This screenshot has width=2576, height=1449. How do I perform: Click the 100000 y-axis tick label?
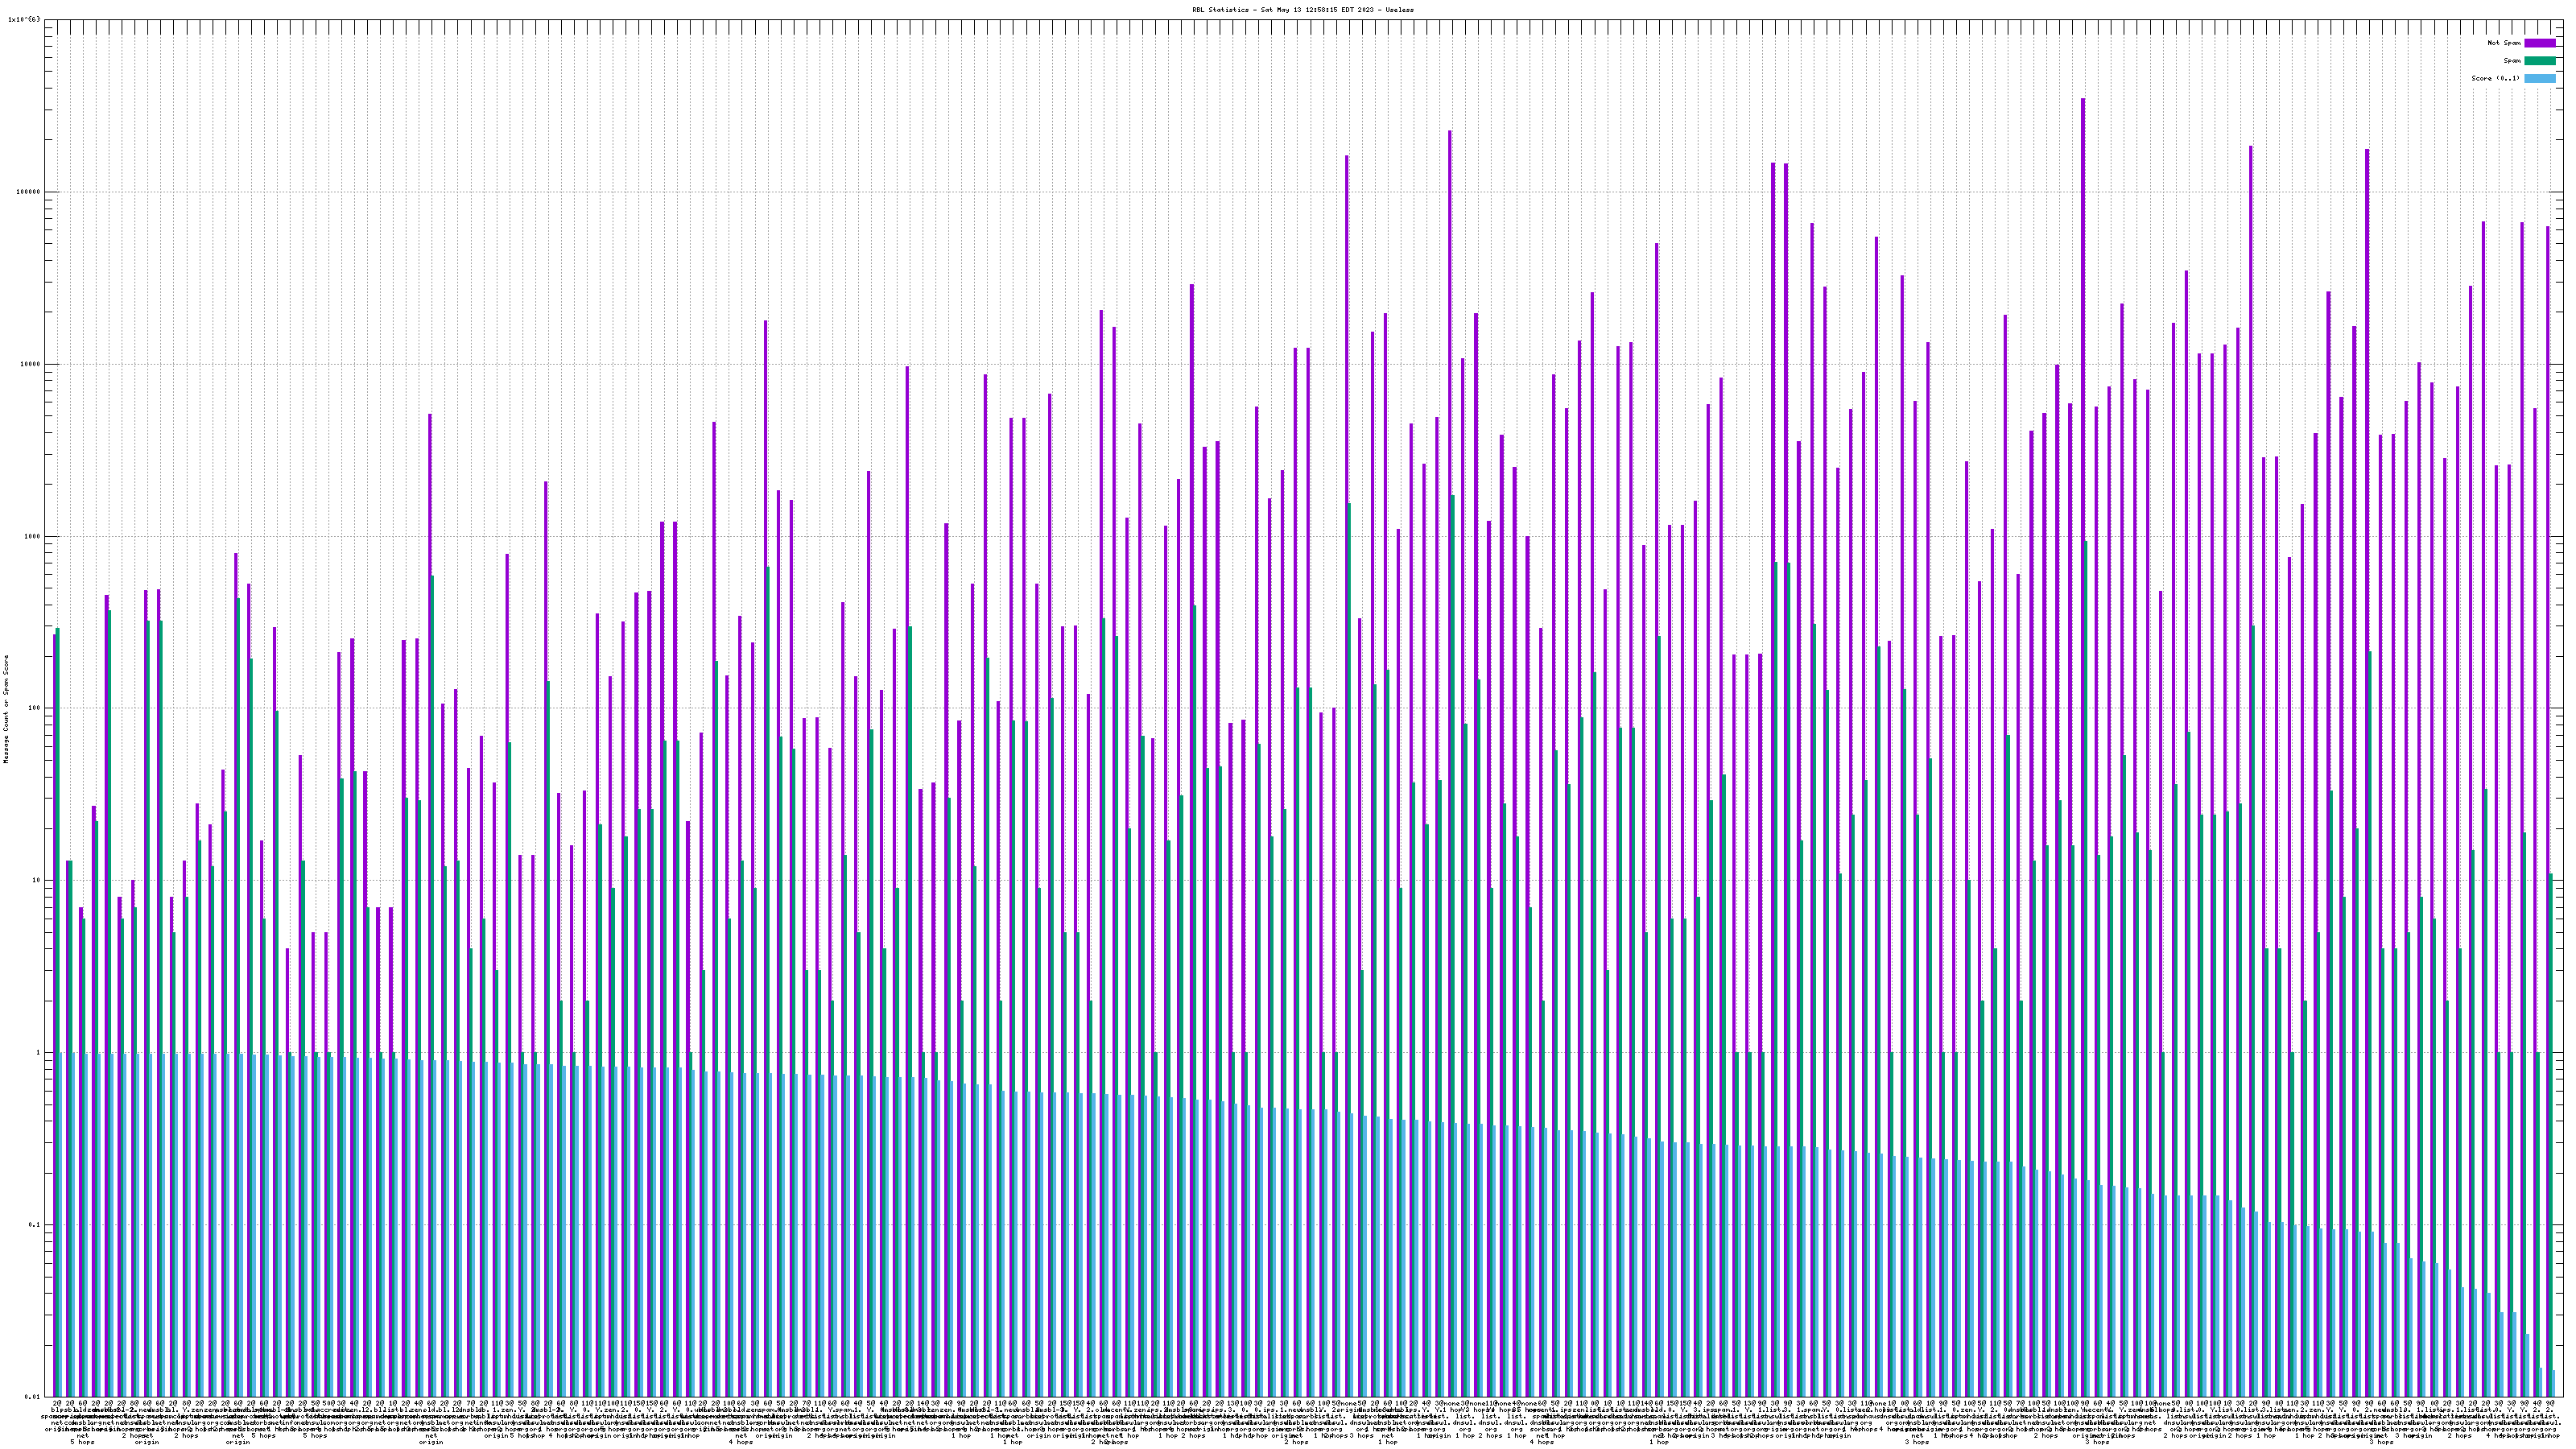coord(28,192)
